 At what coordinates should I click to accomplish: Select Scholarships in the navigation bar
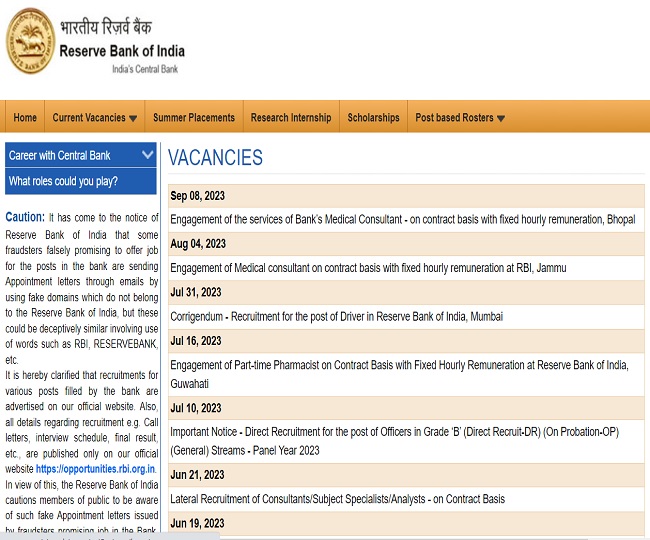tap(373, 117)
